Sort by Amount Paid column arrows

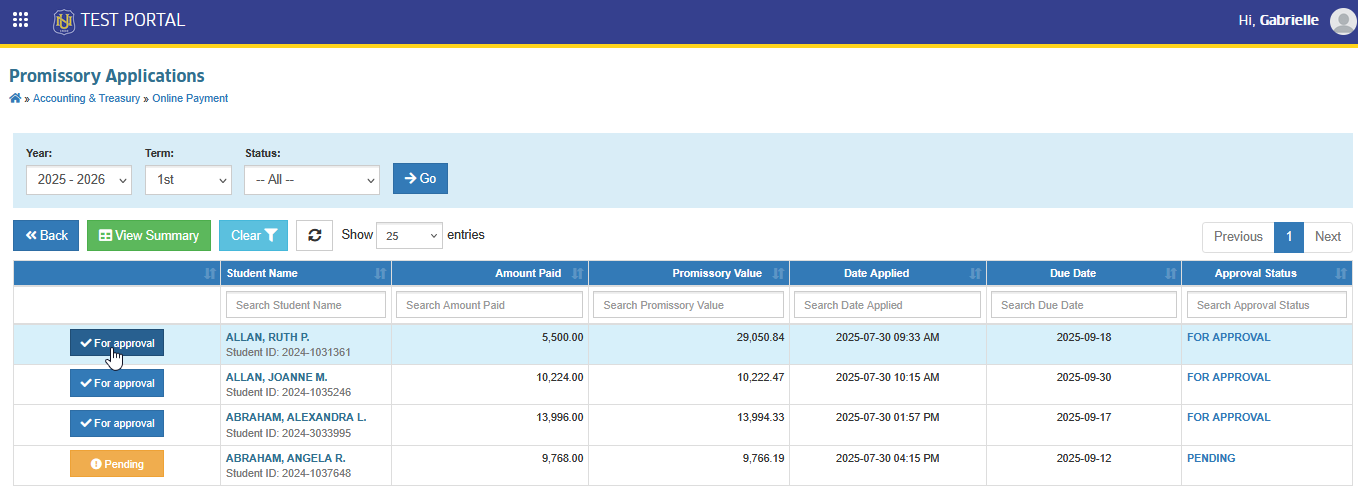[x=577, y=273]
